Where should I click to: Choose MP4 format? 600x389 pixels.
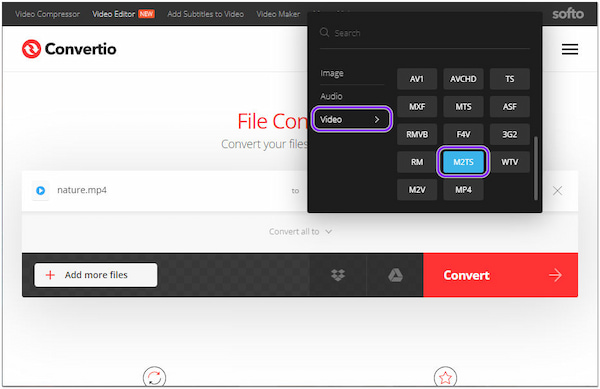point(463,190)
